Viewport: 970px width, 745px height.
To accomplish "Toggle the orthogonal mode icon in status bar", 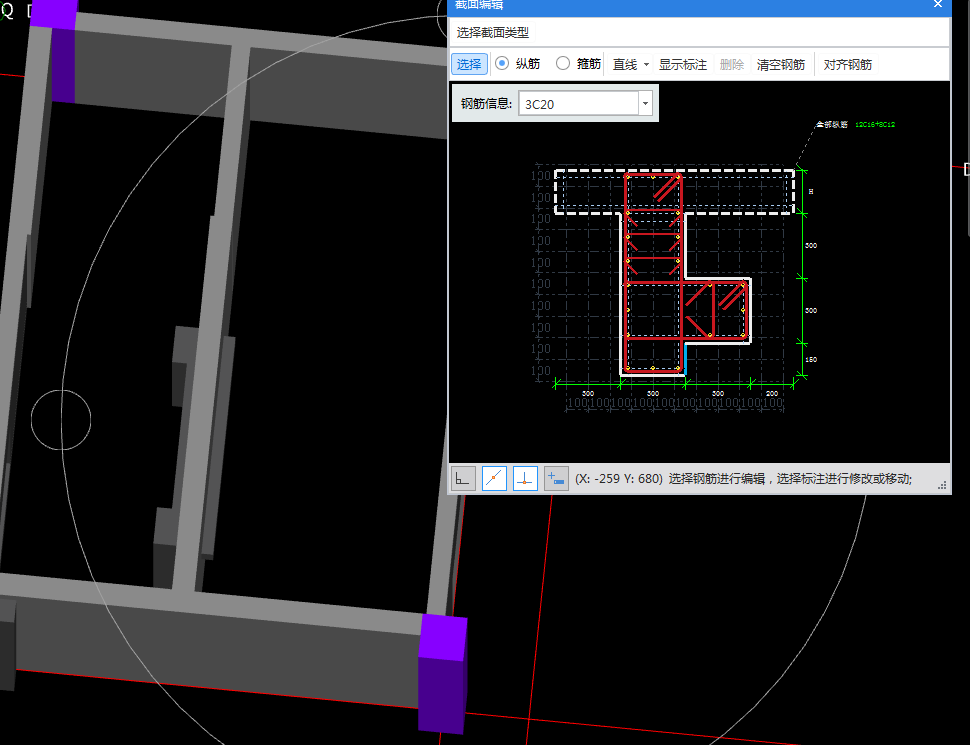I will coord(463,478).
